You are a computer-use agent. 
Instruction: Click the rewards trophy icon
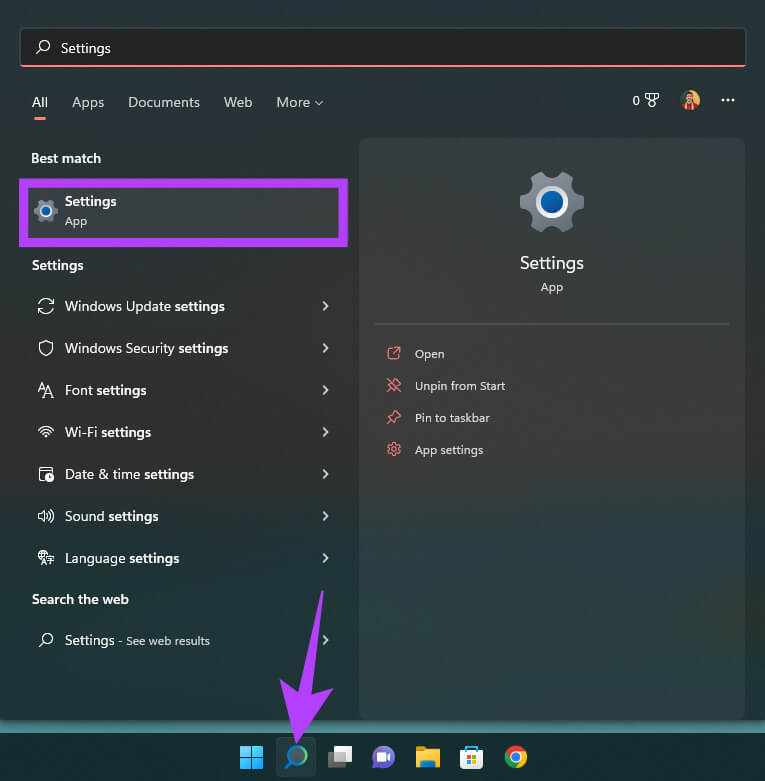point(652,100)
